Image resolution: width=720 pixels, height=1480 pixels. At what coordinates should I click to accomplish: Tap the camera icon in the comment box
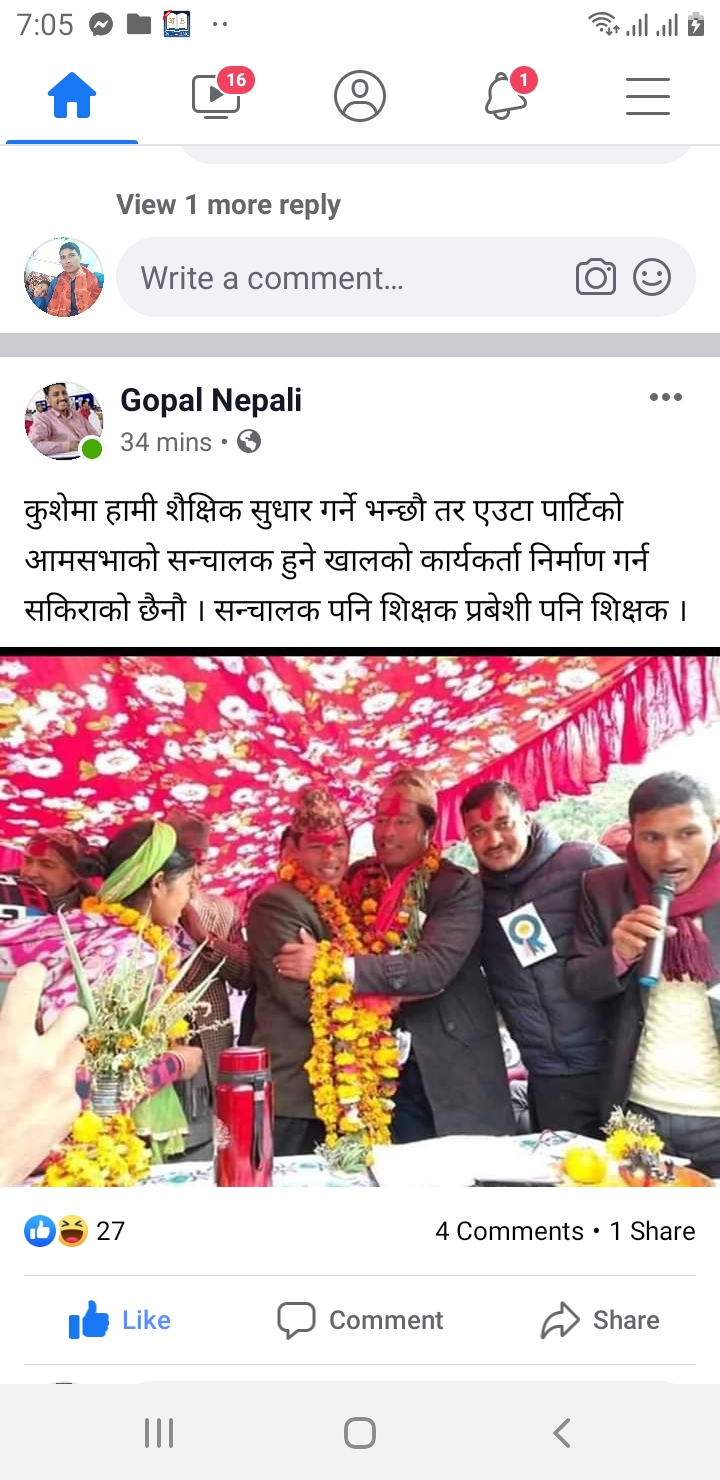(596, 277)
